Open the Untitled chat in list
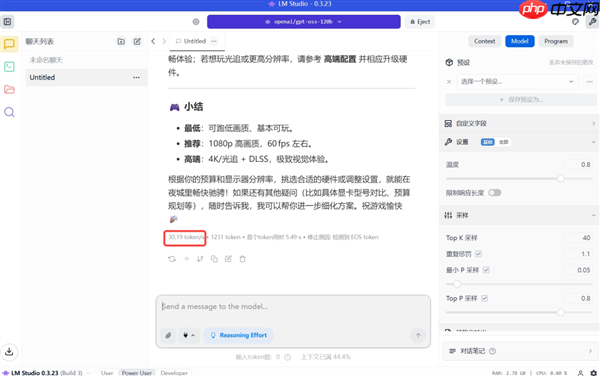This screenshot has width=600, height=376. pyautogui.click(x=86, y=77)
